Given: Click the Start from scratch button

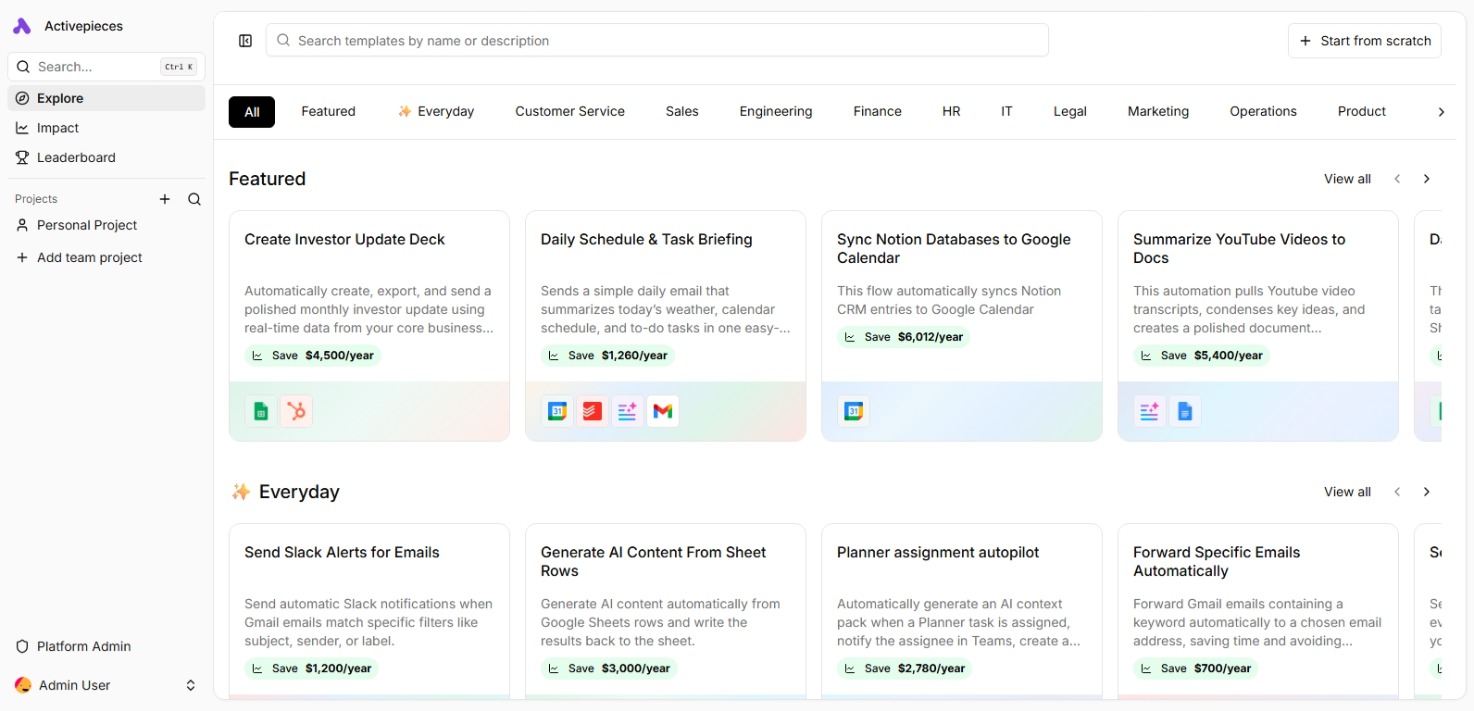Looking at the screenshot, I should [x=1365, y=41].
